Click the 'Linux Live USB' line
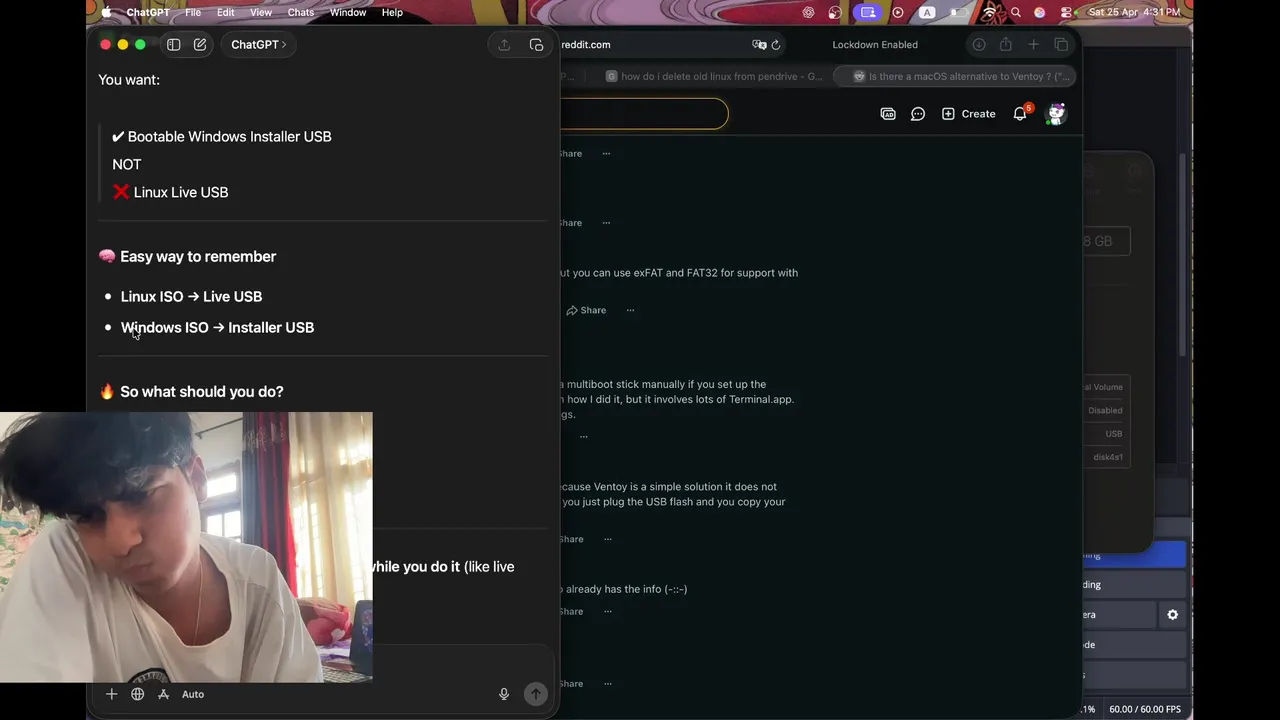The image size is (1280, 720). (x=181, y=192)
